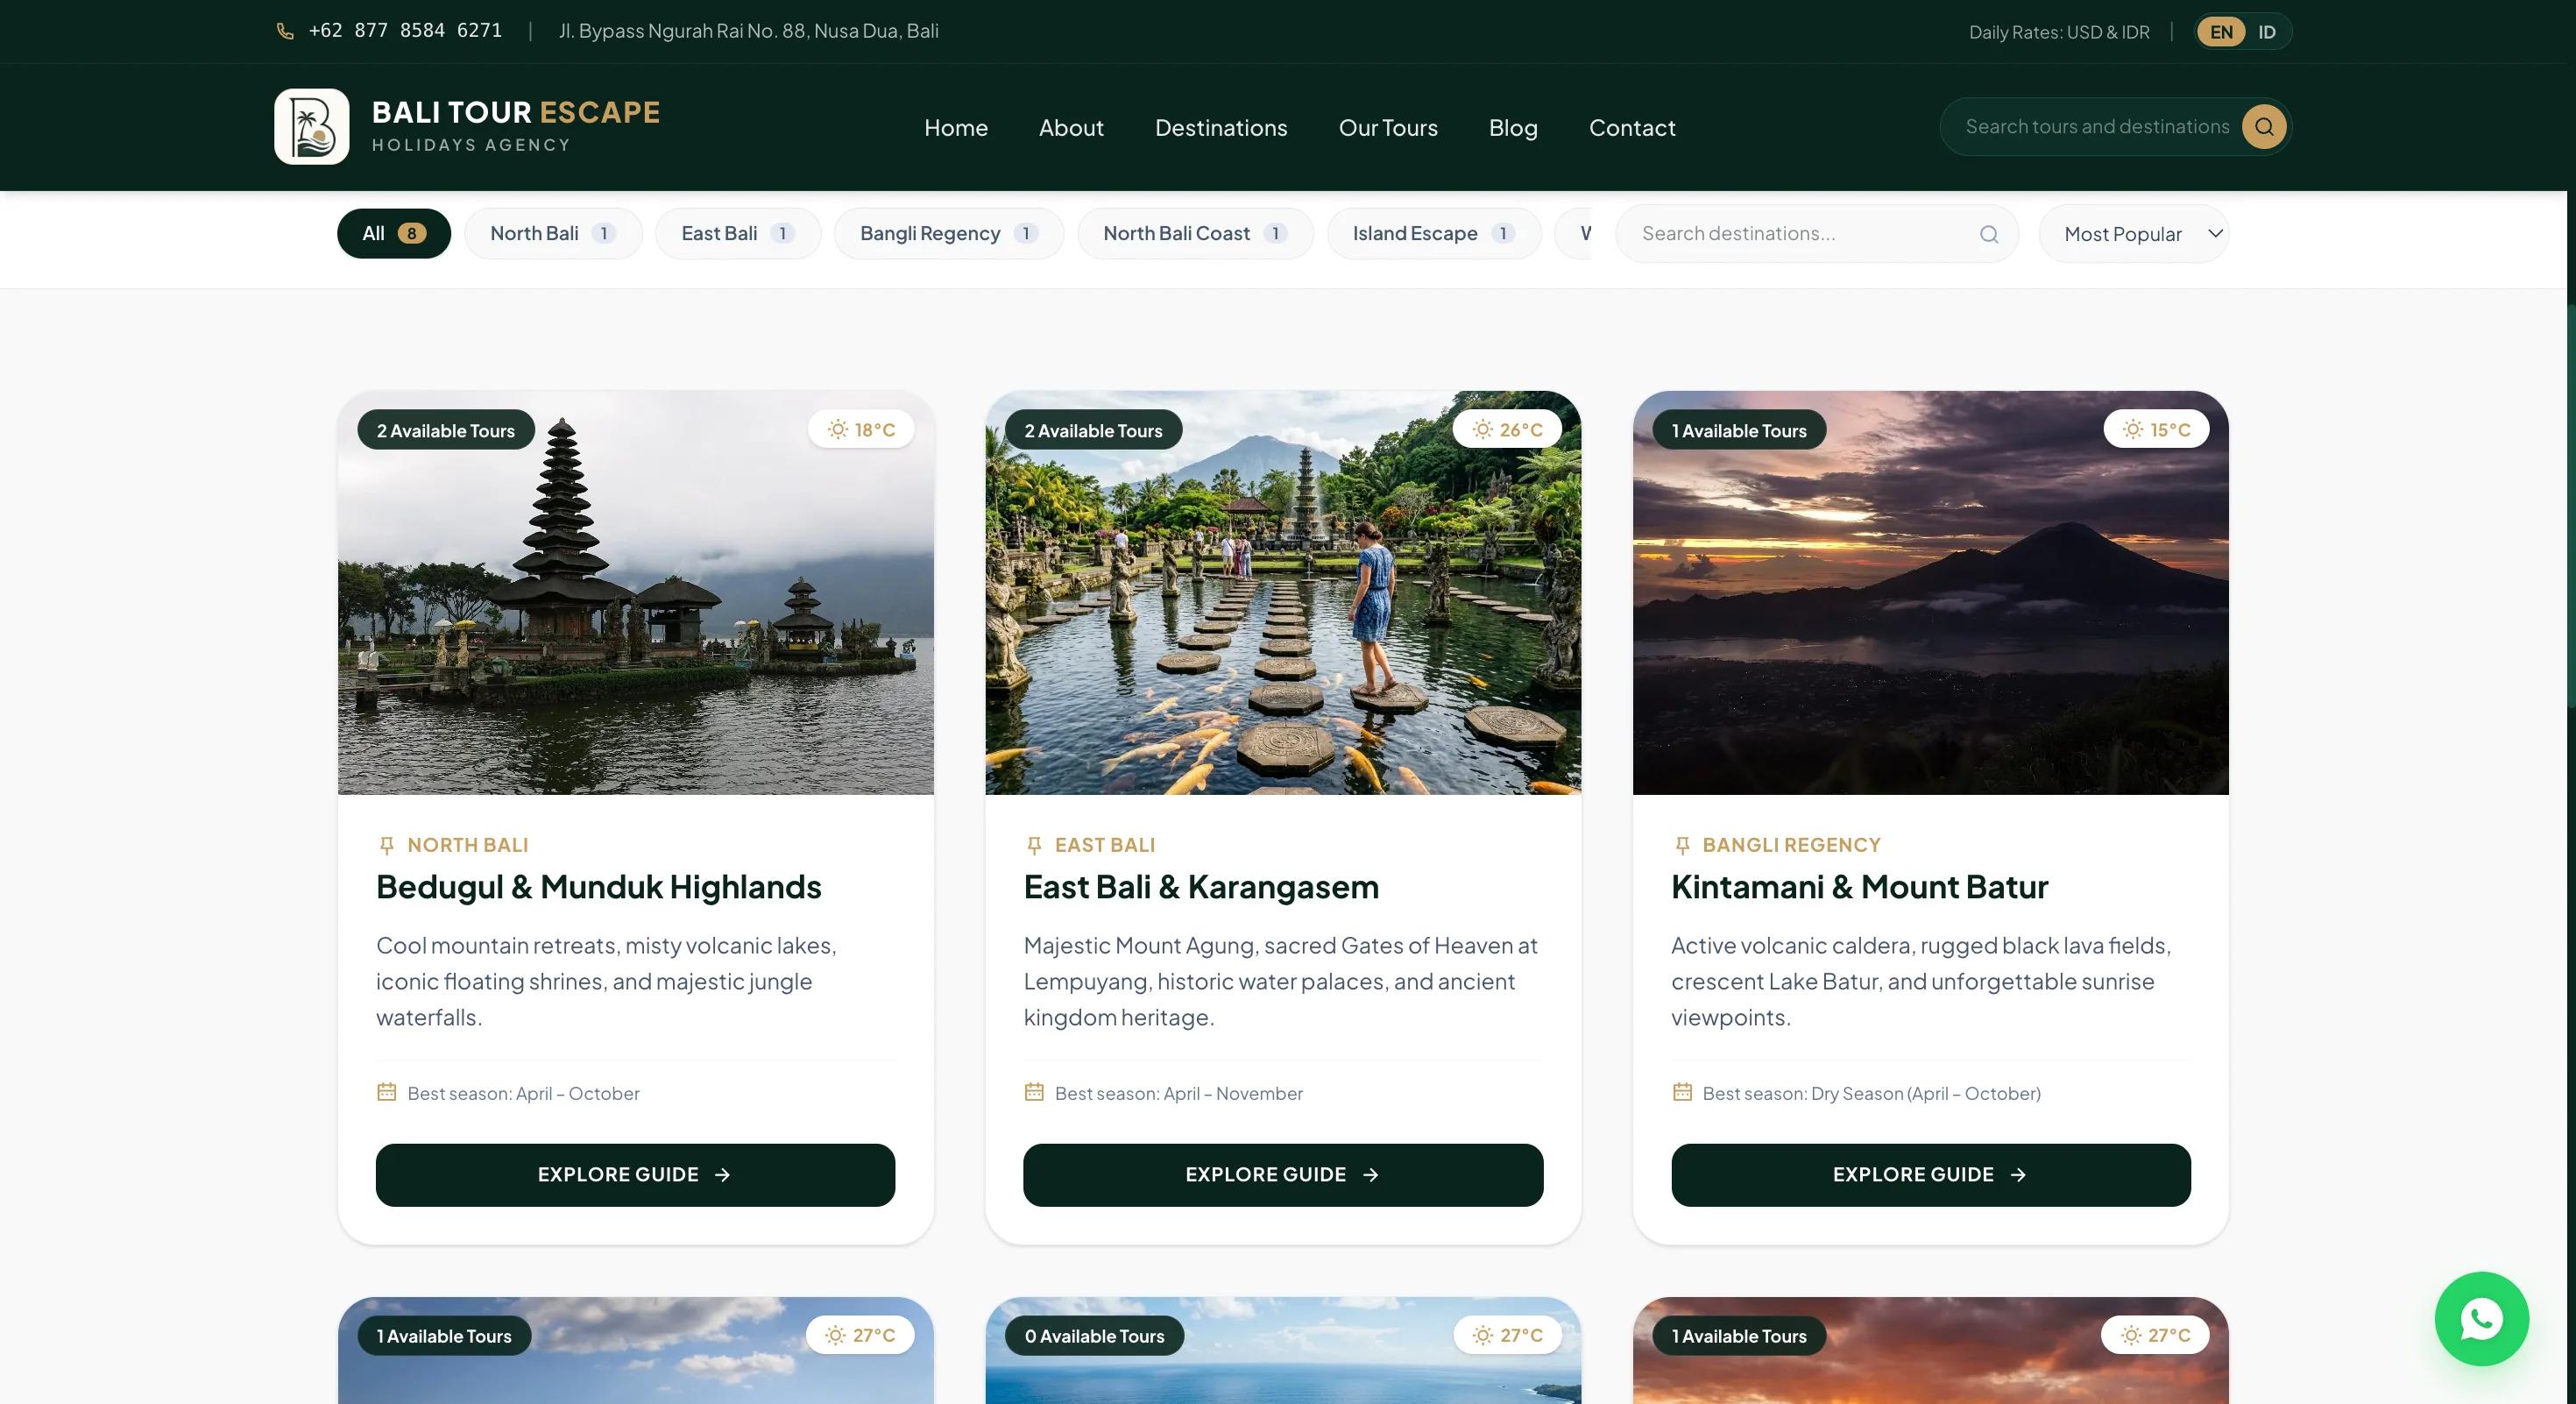Click calendar icon by April – October season

click(386, 1092)
